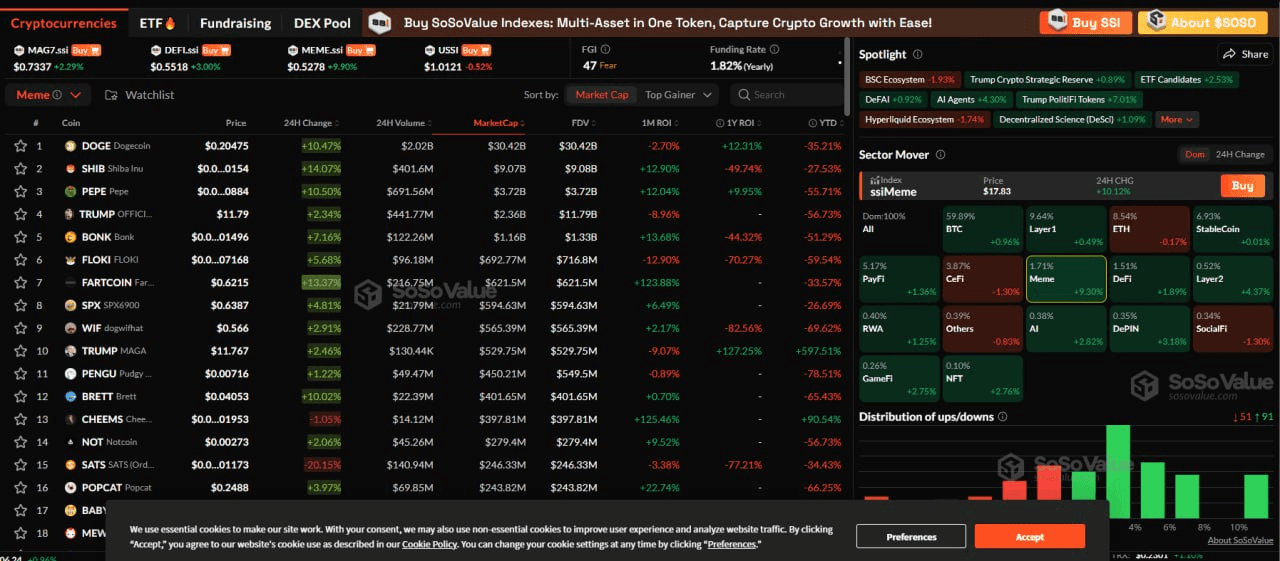The width and height of the screenshot is (1280, 561).
Task: Select the Market Cap sort option
Action: point(601,95)
